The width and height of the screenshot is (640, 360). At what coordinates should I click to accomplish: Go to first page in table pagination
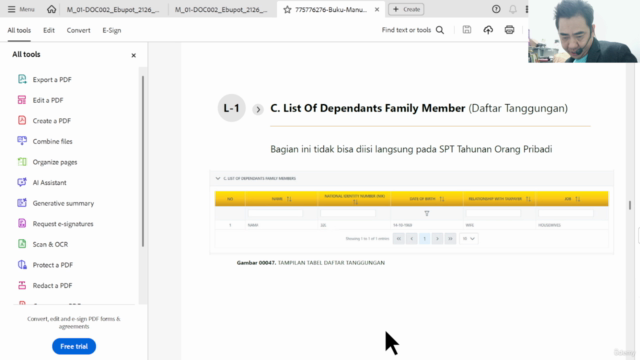(x=399, y=239)
